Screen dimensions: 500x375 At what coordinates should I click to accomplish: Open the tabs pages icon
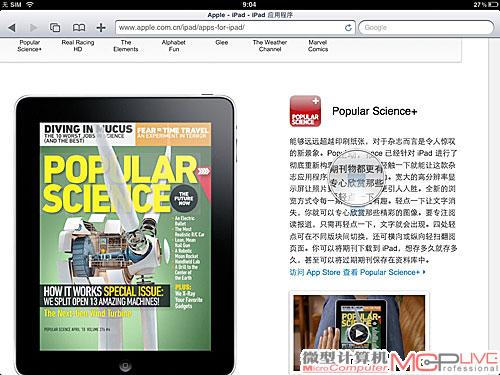pos(55,28)
